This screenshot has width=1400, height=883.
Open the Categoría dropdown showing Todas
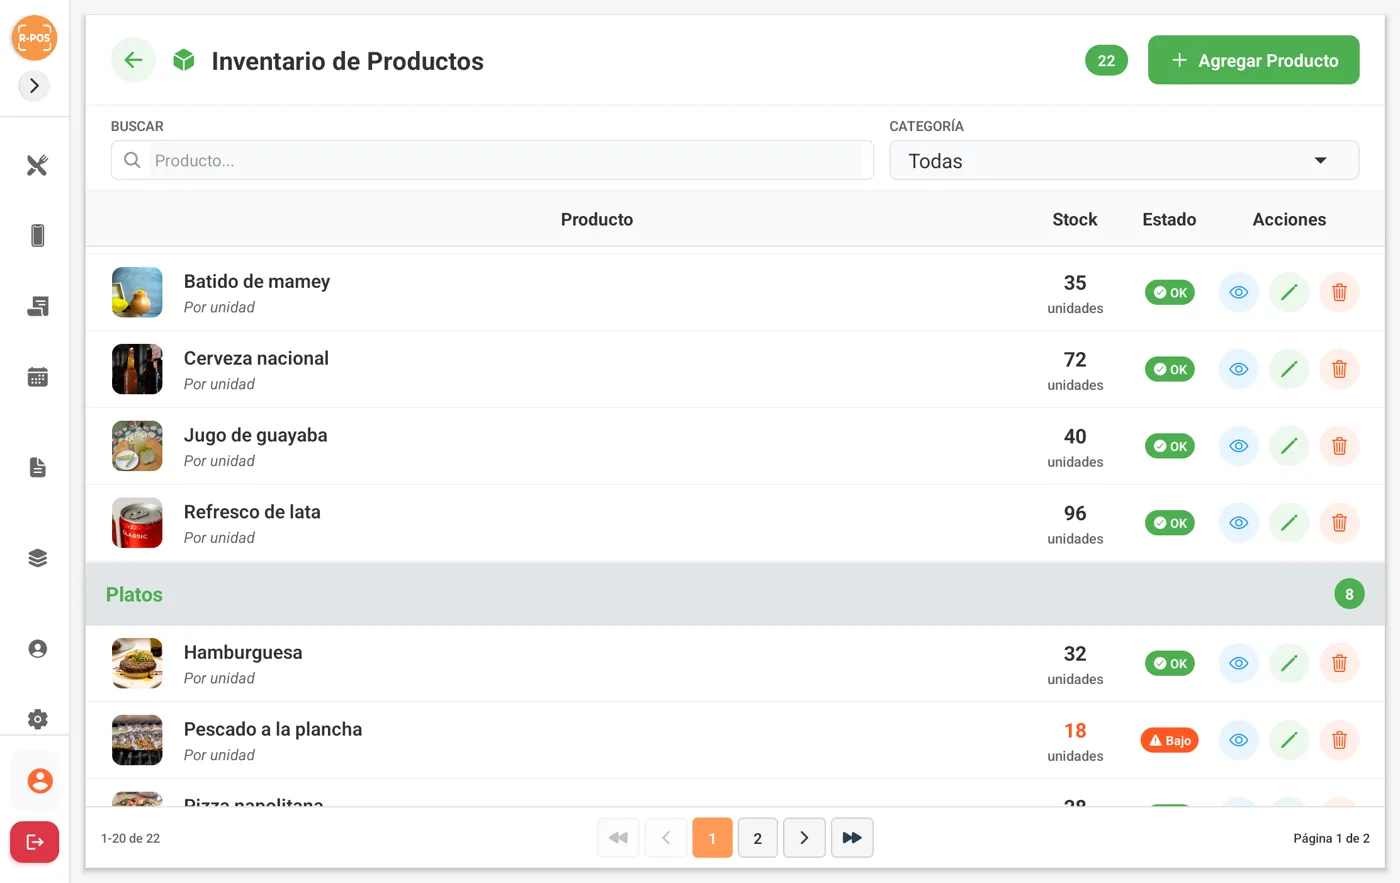(1124, 160)
